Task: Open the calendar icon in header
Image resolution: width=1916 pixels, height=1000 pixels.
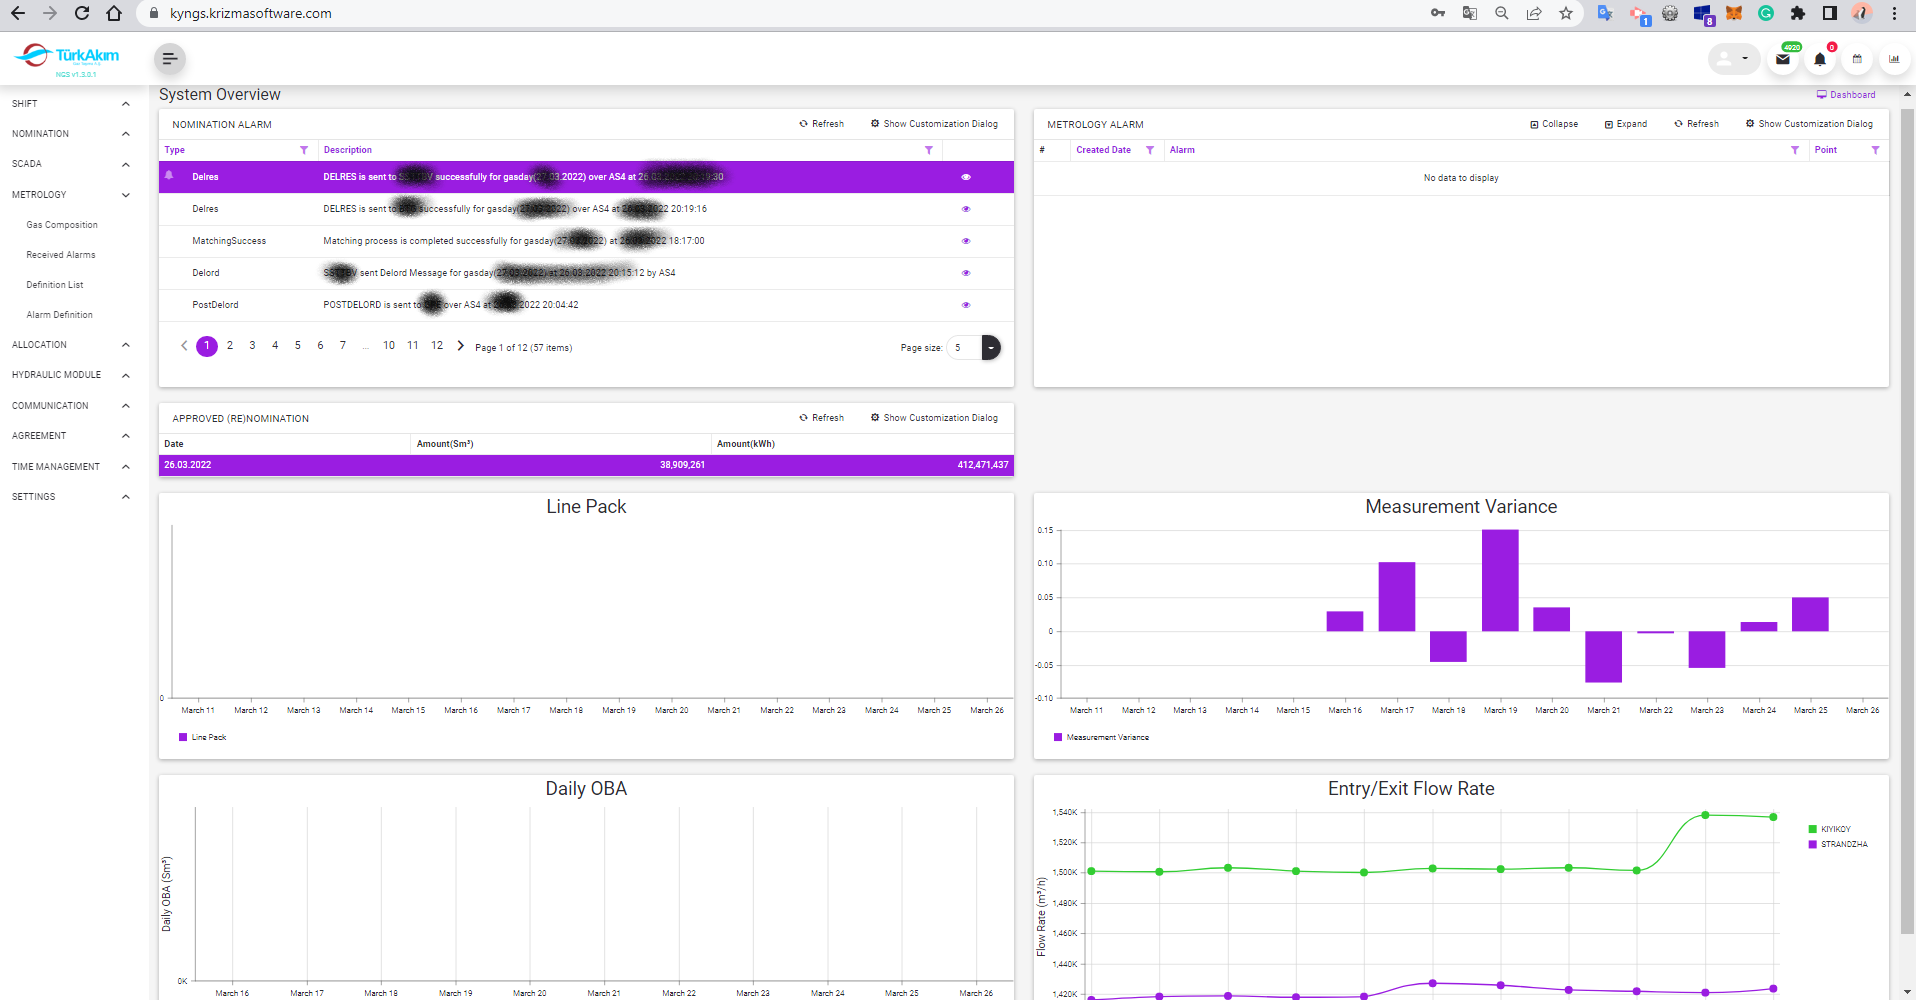Action: coord(1857,60)
